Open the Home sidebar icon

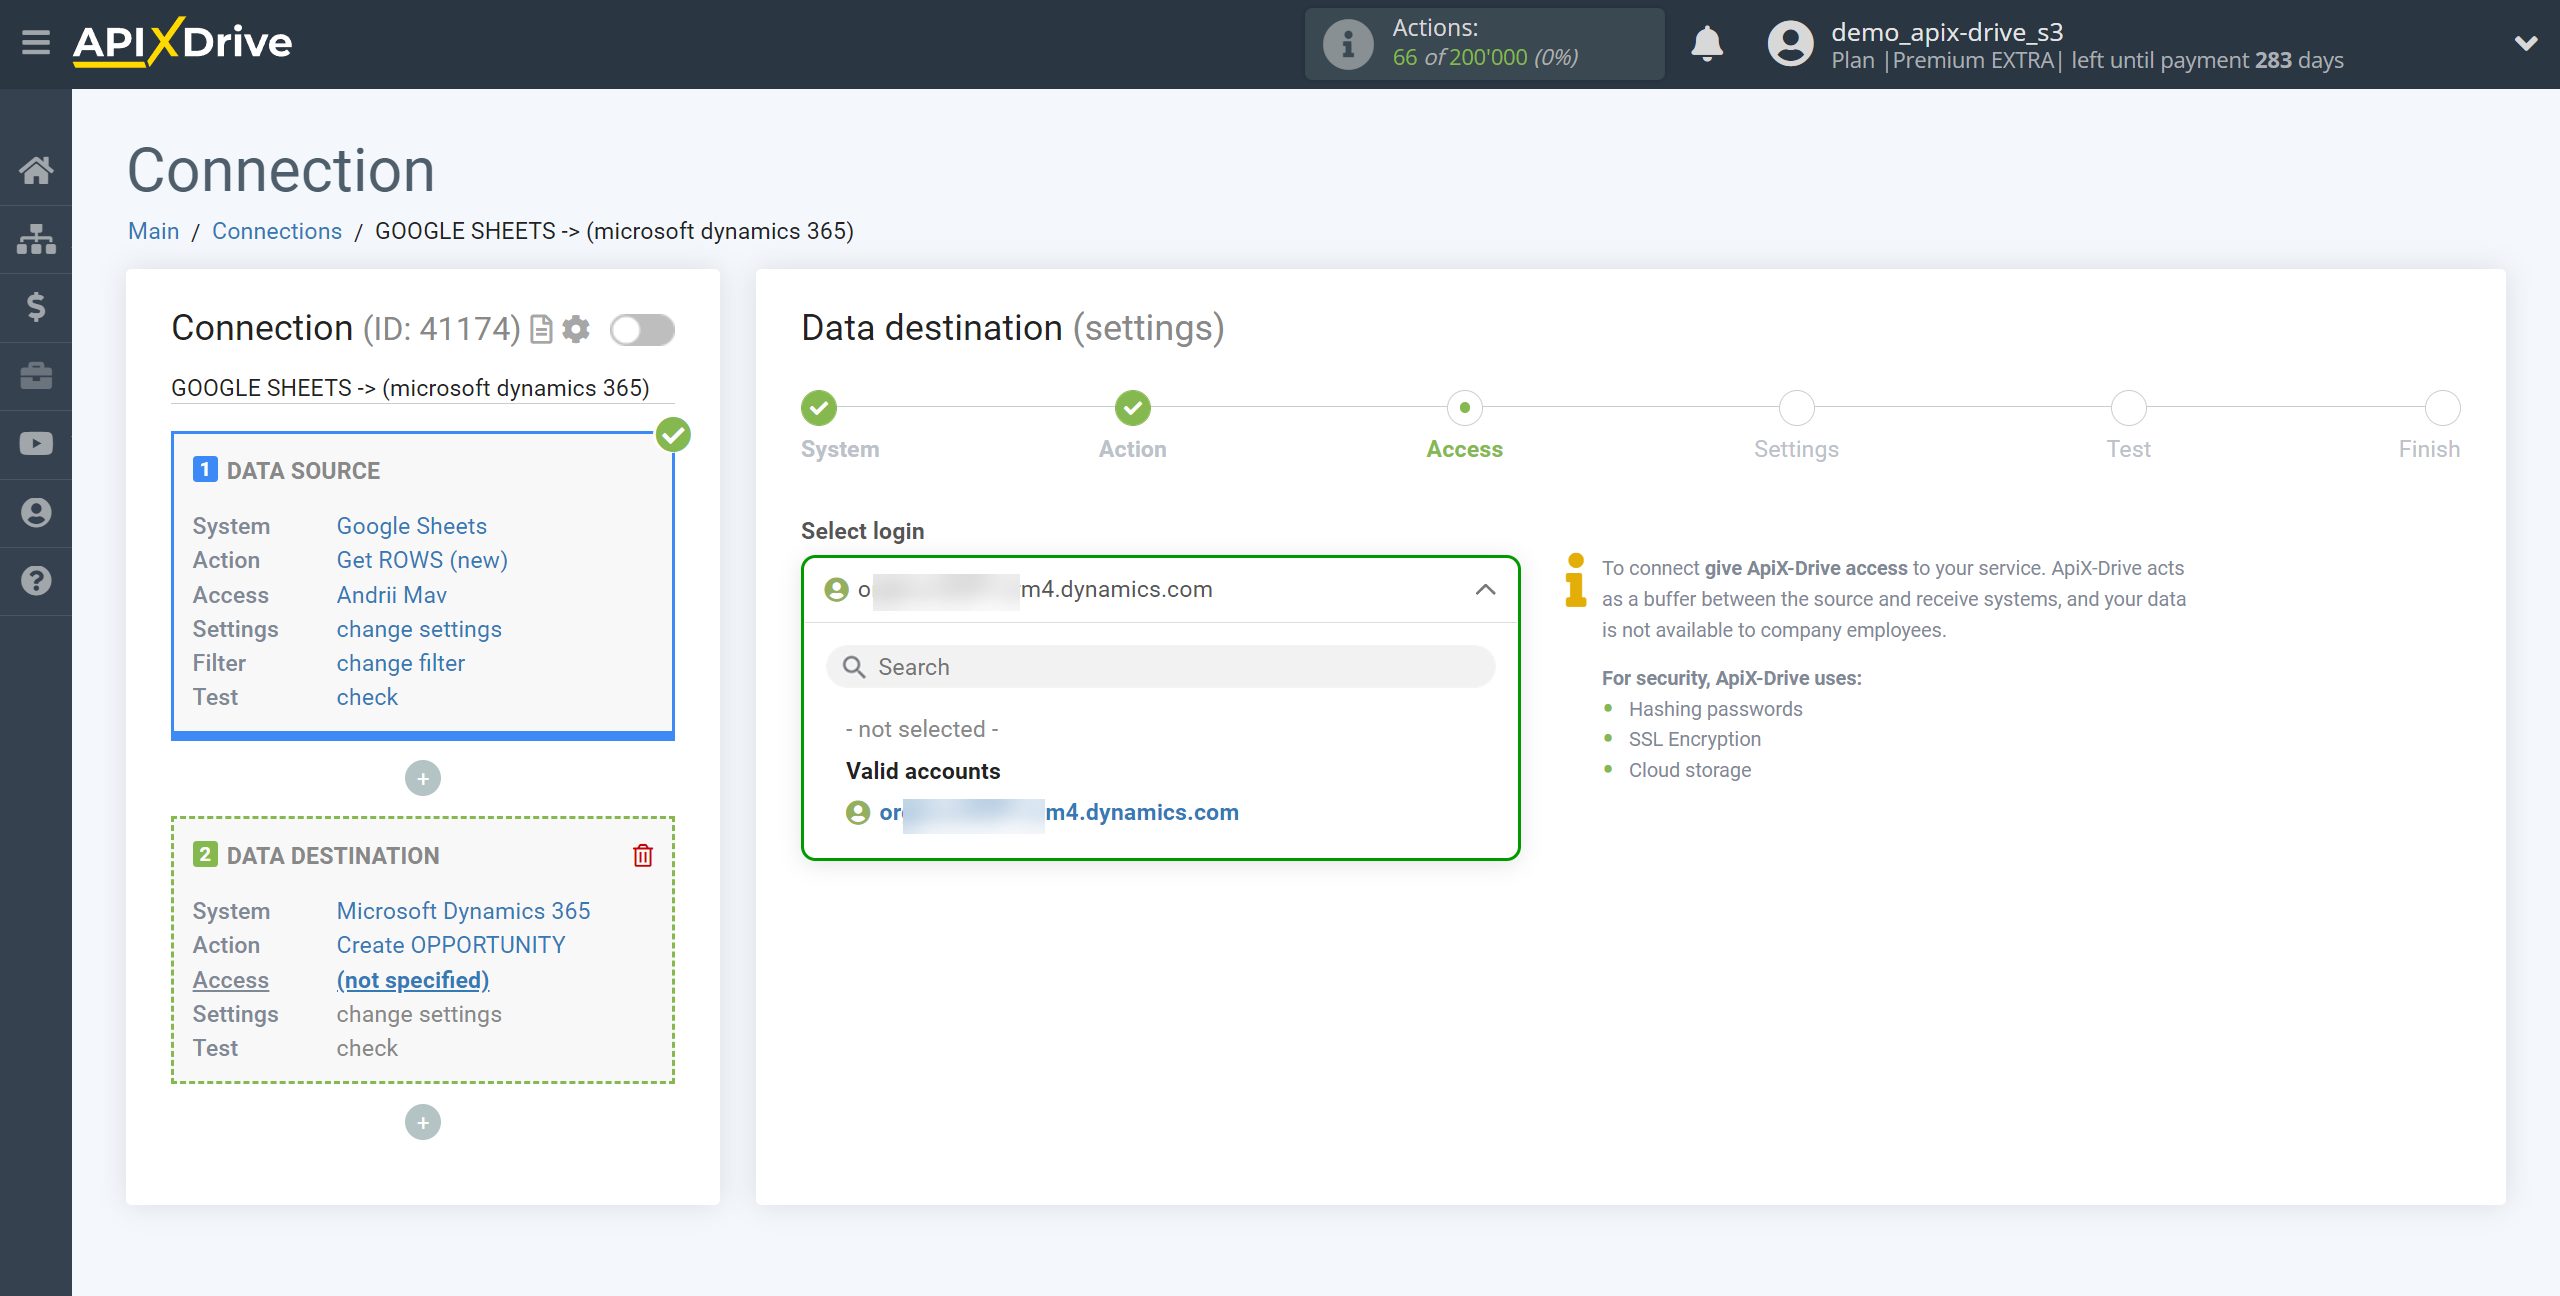[36, 170]
